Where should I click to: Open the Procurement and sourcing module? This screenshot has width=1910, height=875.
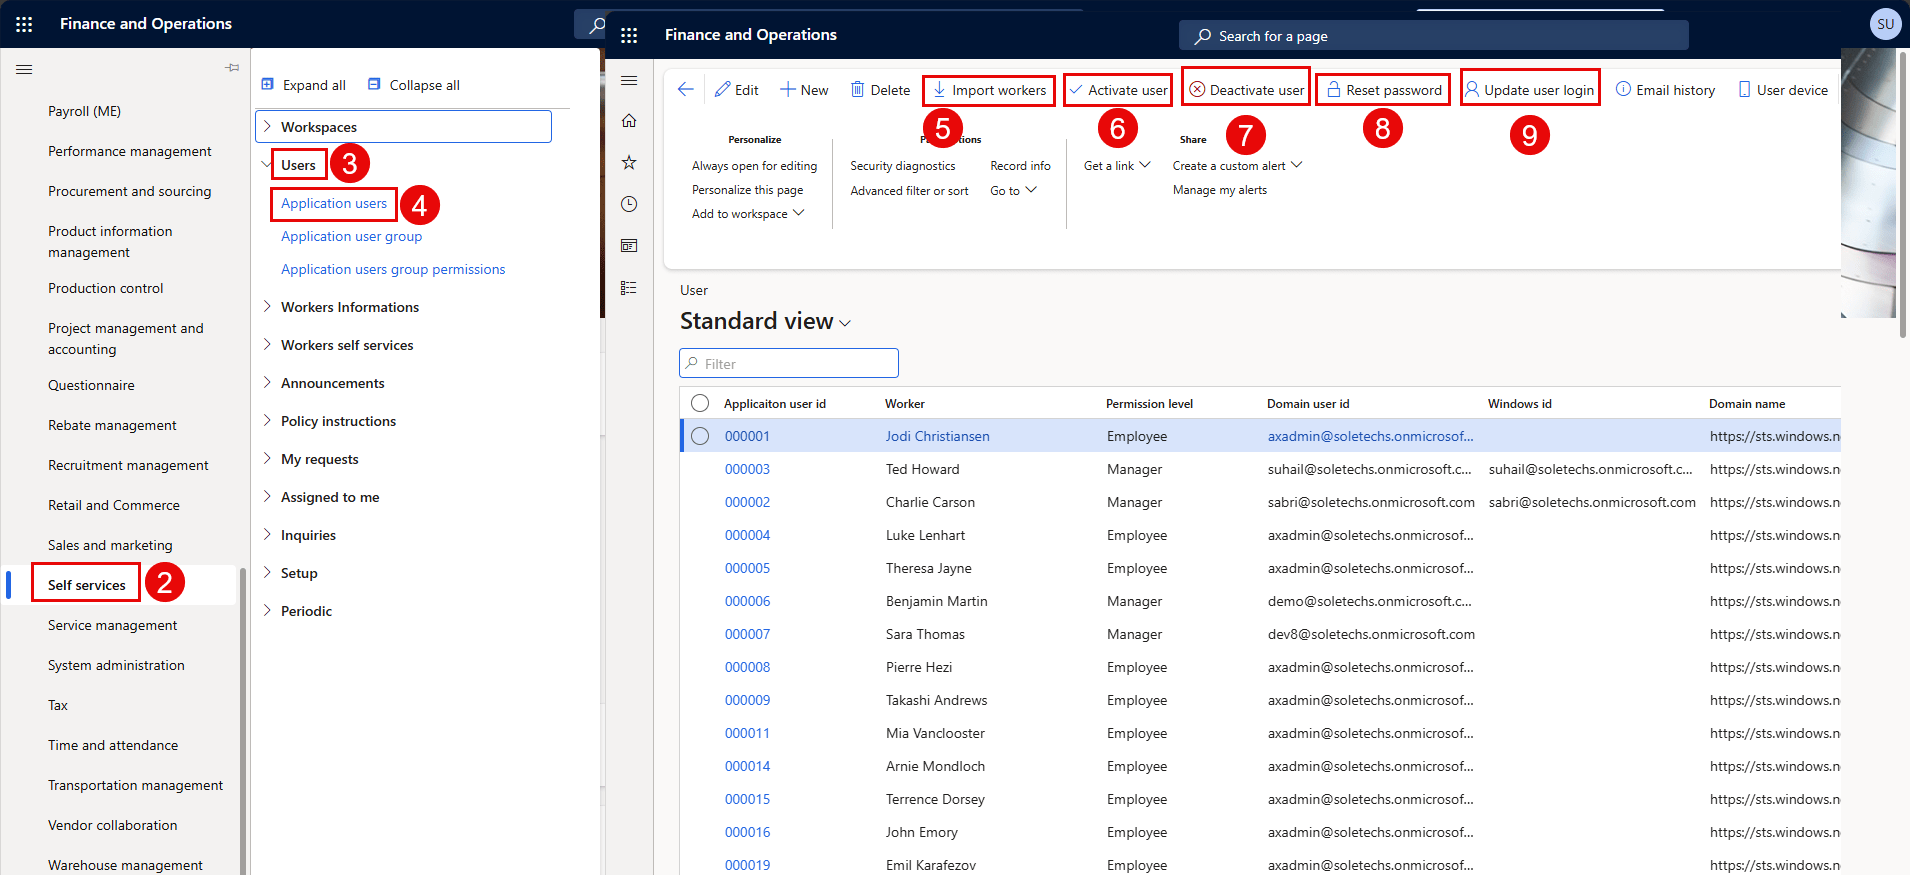click(x=129, y=191)
